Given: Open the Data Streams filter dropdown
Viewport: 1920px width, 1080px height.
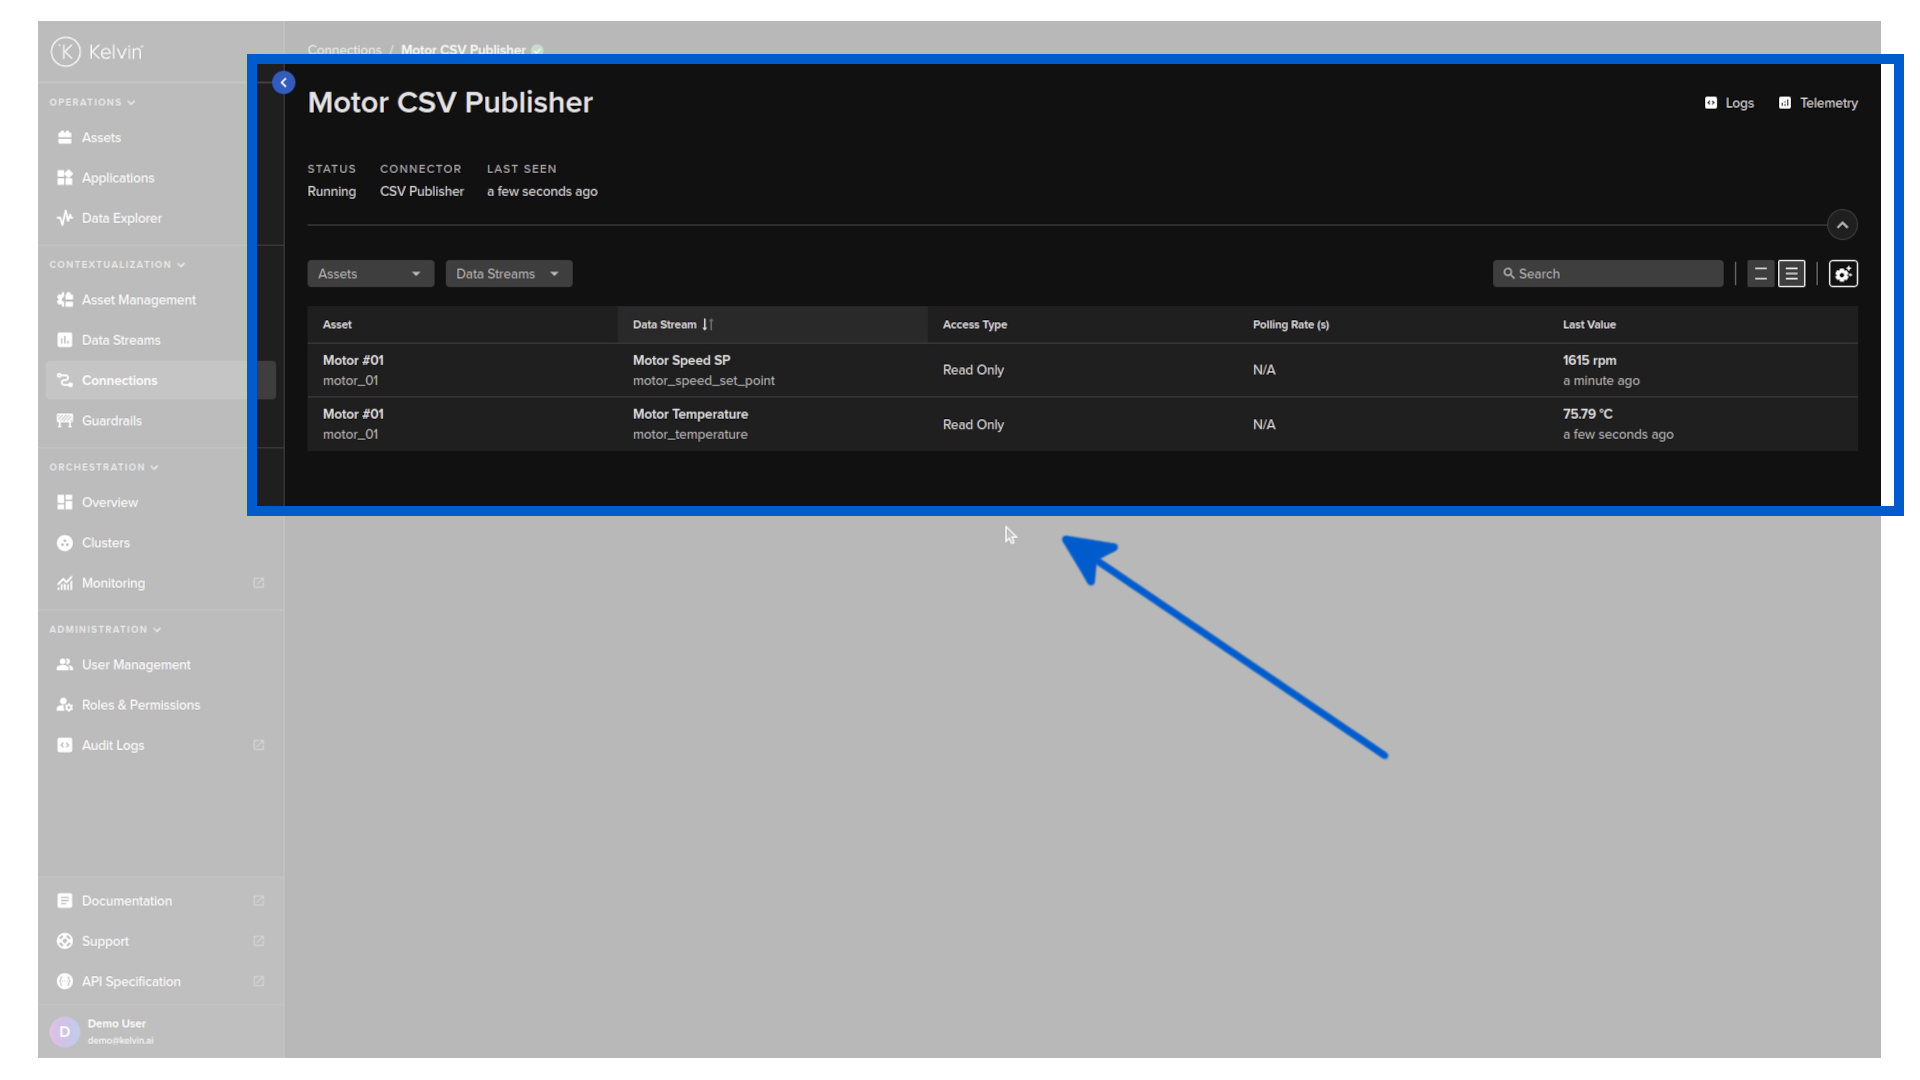Looking at the screenshot, I should point(508,274).
